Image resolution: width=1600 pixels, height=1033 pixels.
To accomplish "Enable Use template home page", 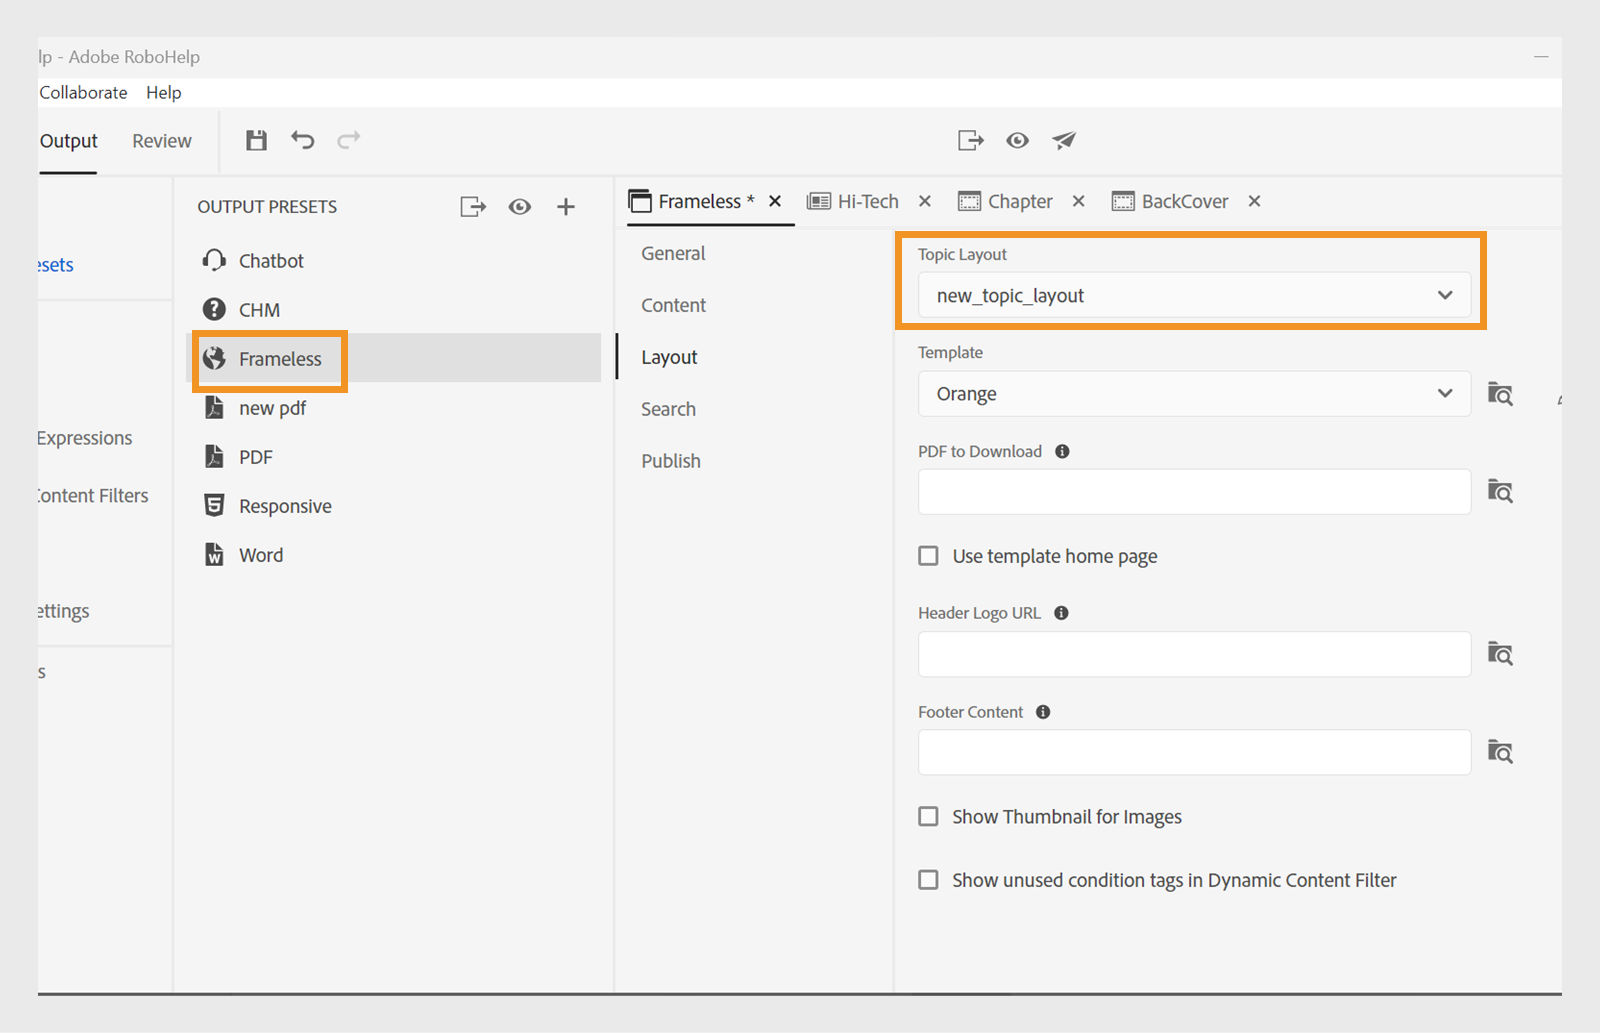I will pyautogui.click(x=928, y=555).
